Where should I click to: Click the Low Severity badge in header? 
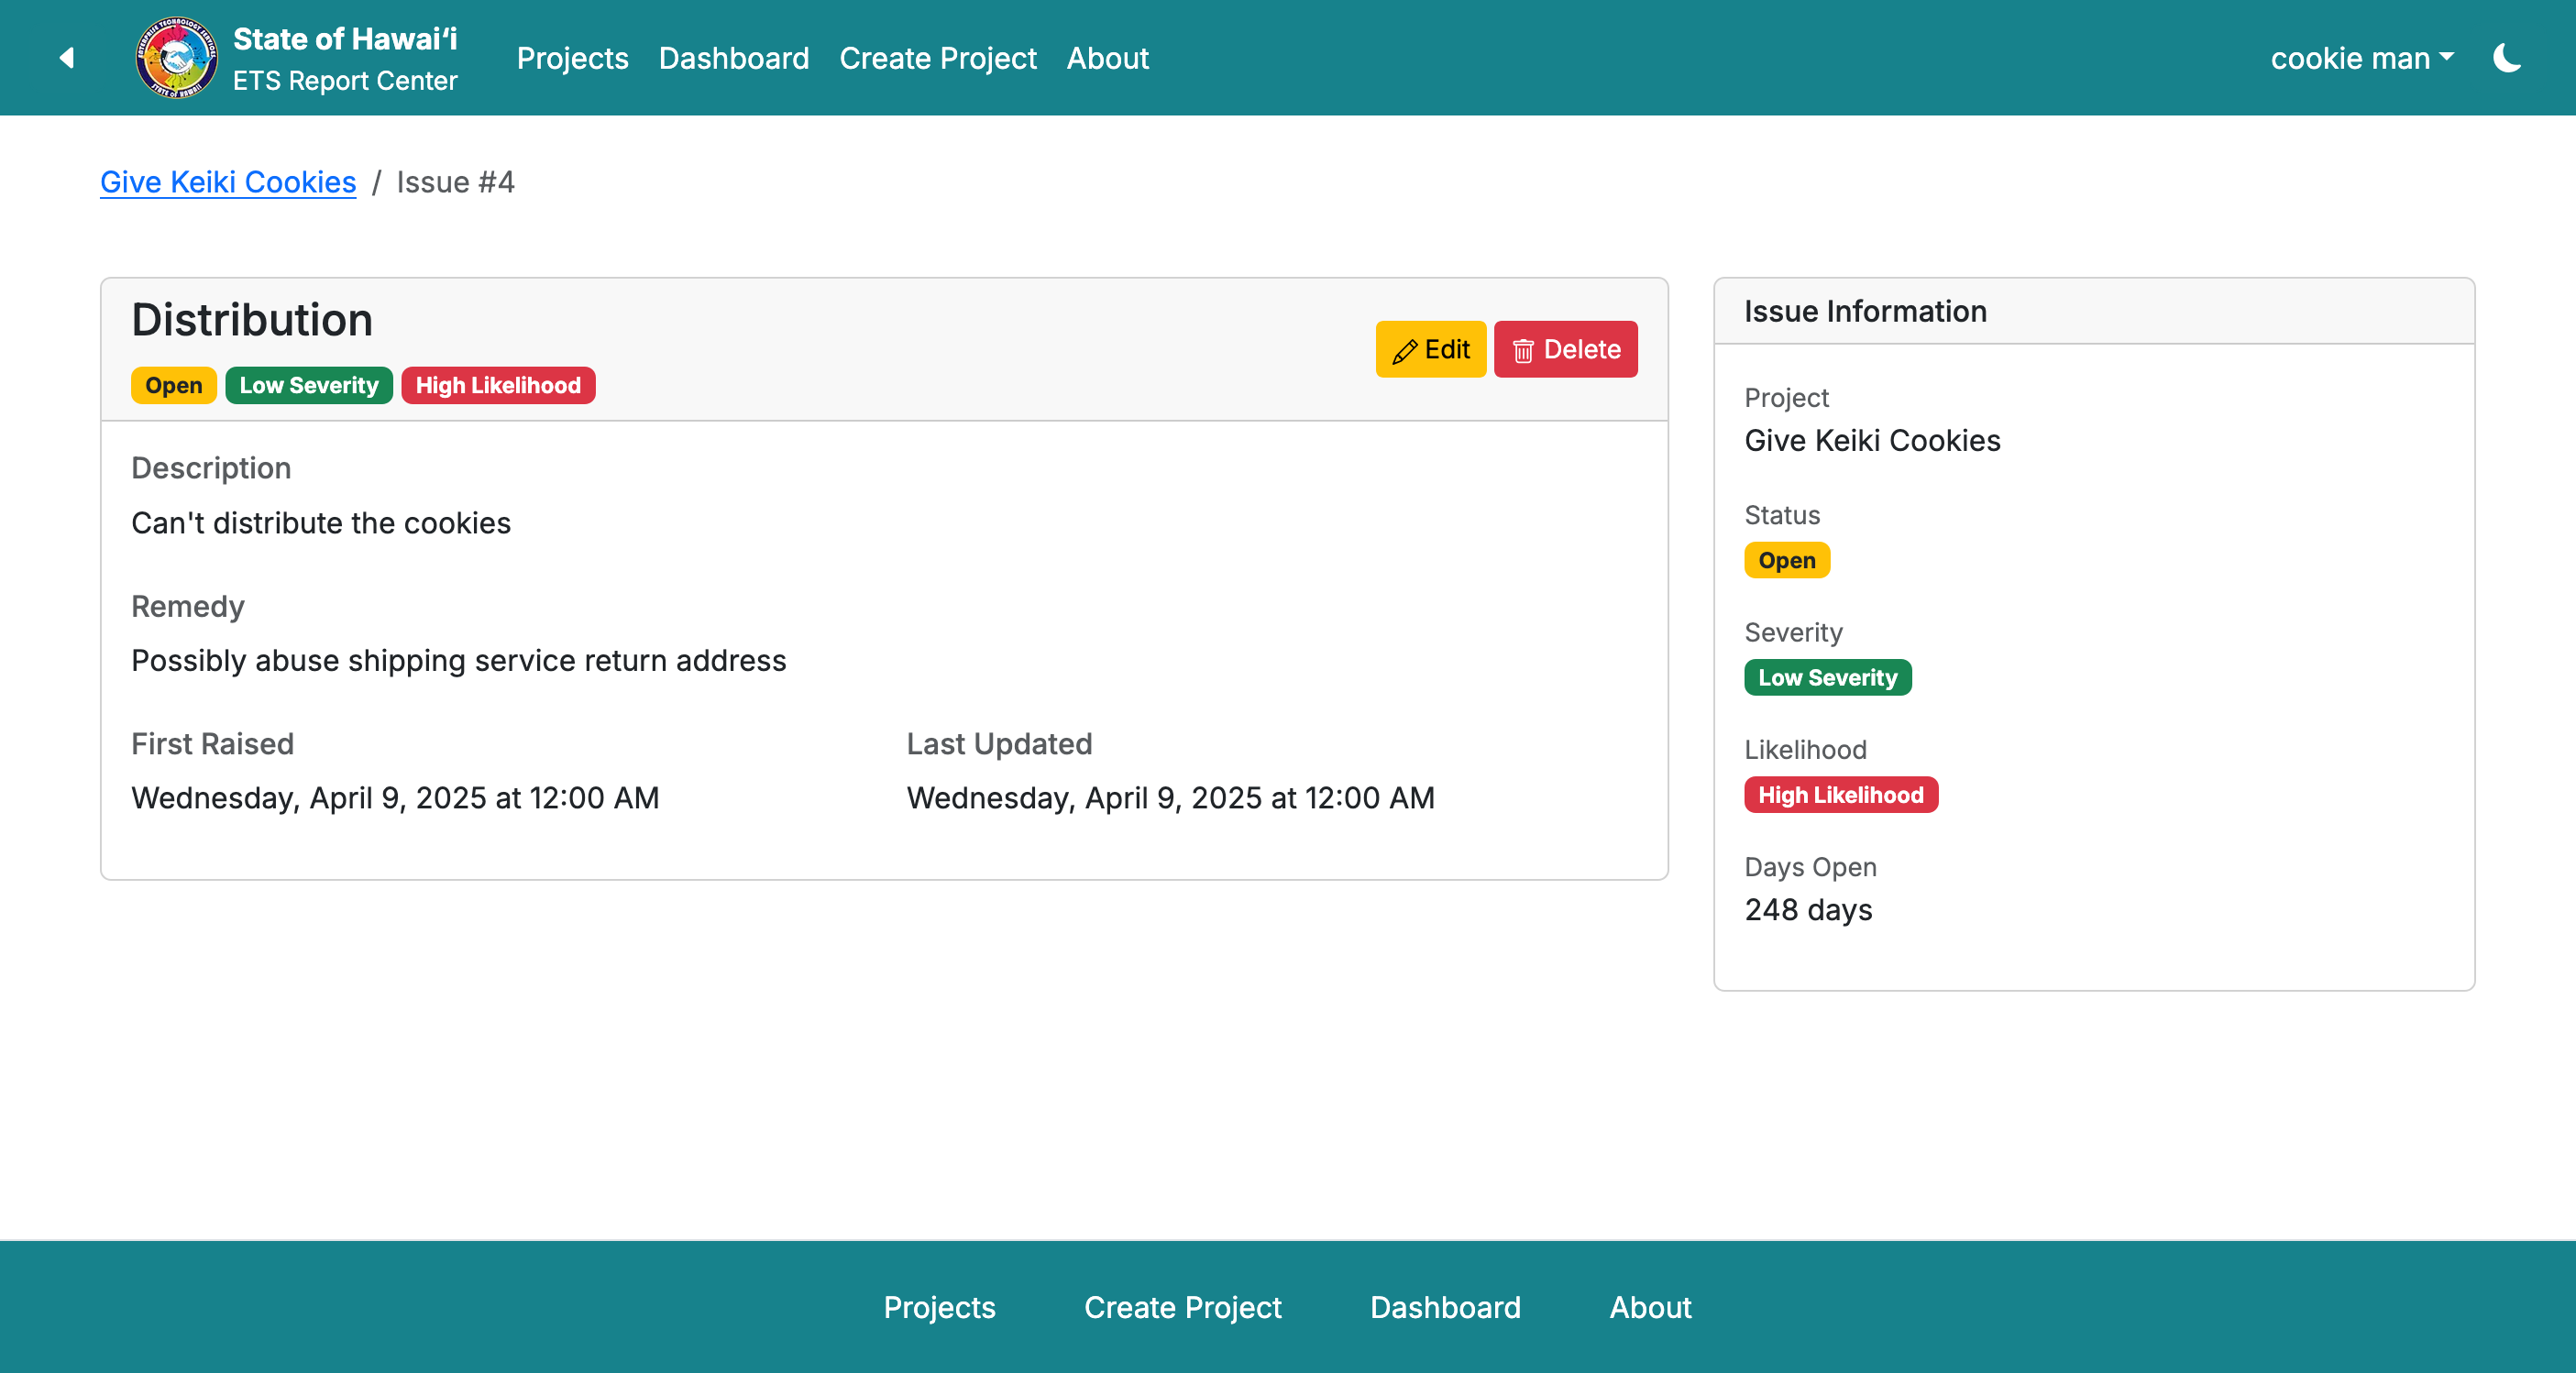pyautogui.click(x=308, y=385)
